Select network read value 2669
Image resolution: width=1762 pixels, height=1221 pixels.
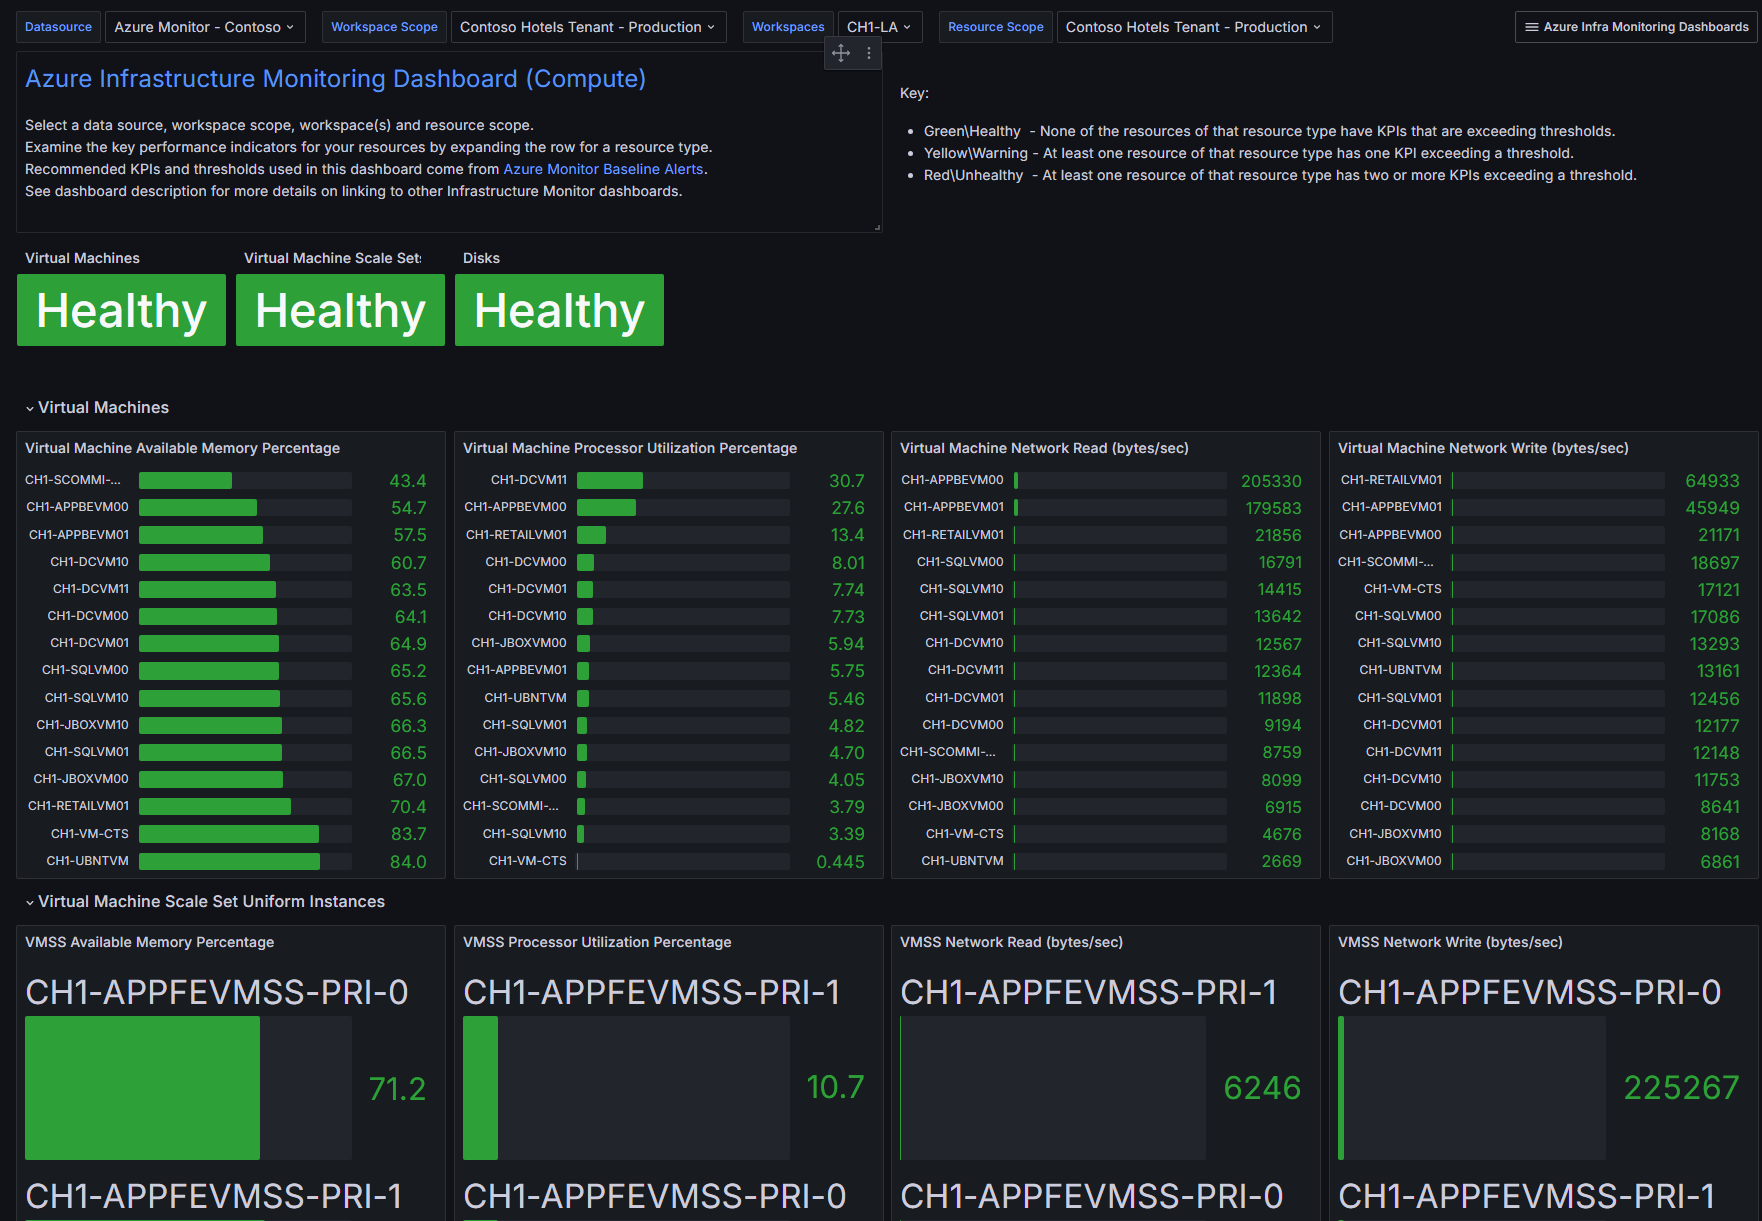1281,862
